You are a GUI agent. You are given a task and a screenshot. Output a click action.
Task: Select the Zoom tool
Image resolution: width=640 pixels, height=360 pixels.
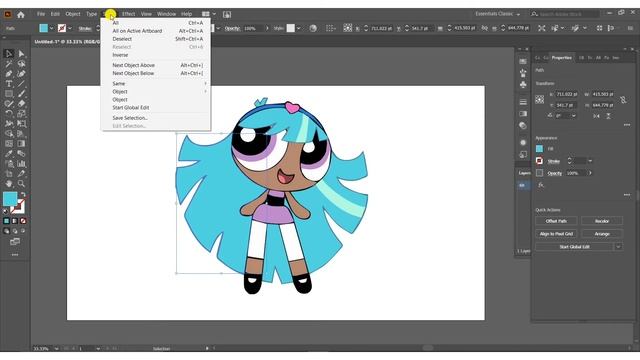22,184
